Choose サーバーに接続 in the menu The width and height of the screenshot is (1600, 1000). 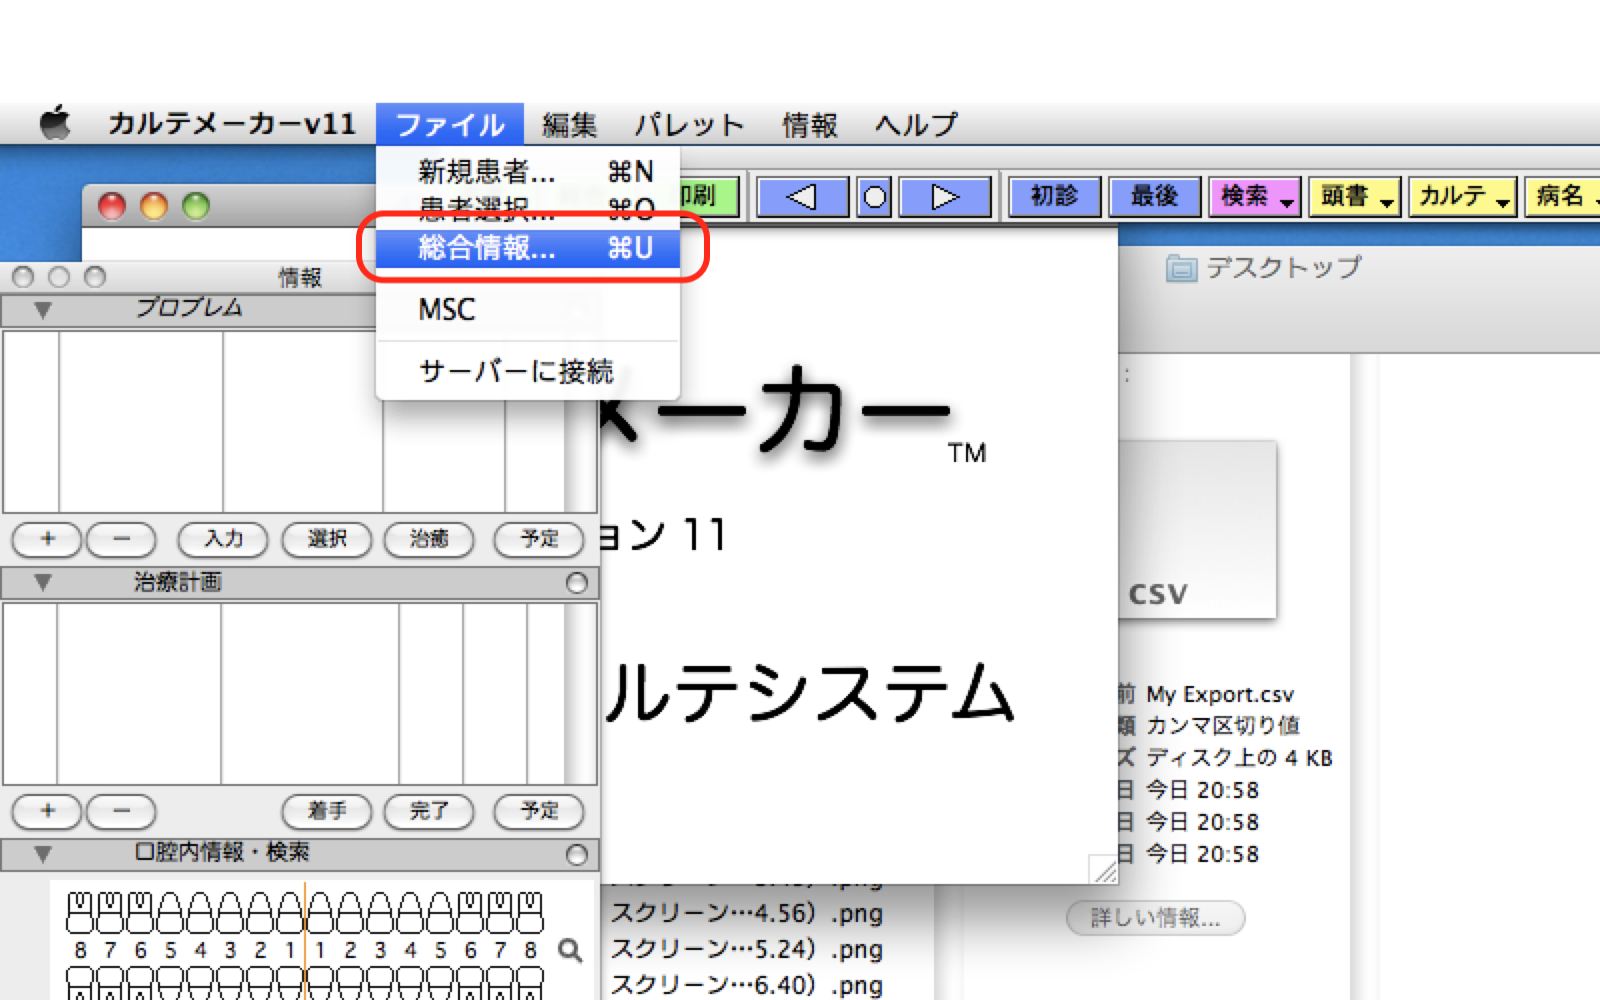click(x=516, y=371)
